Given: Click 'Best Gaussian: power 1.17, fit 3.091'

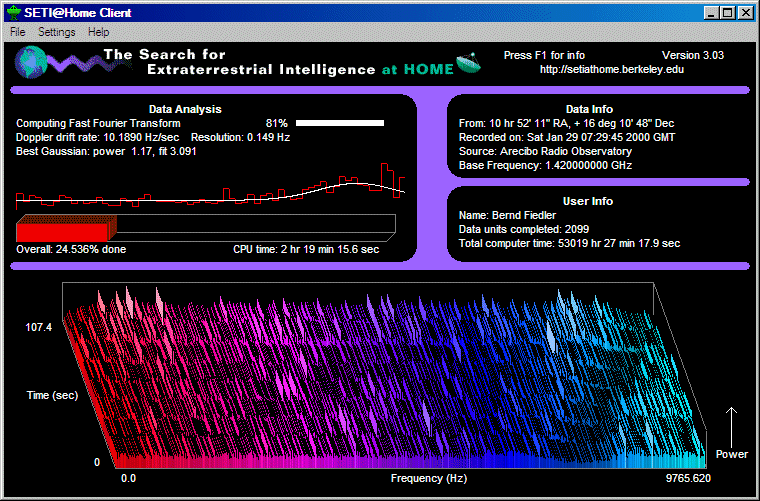Looking at the screenshot, I should click(106, 152).
